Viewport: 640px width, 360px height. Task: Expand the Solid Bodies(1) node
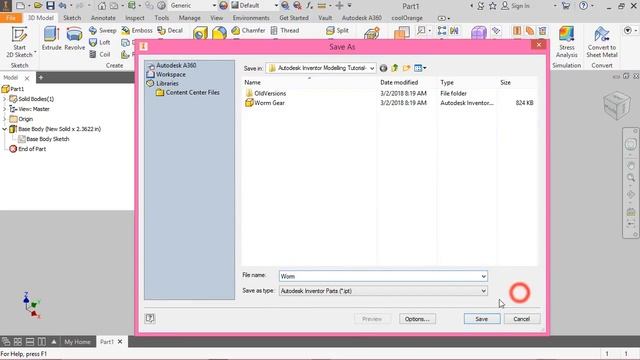point(4,99)
